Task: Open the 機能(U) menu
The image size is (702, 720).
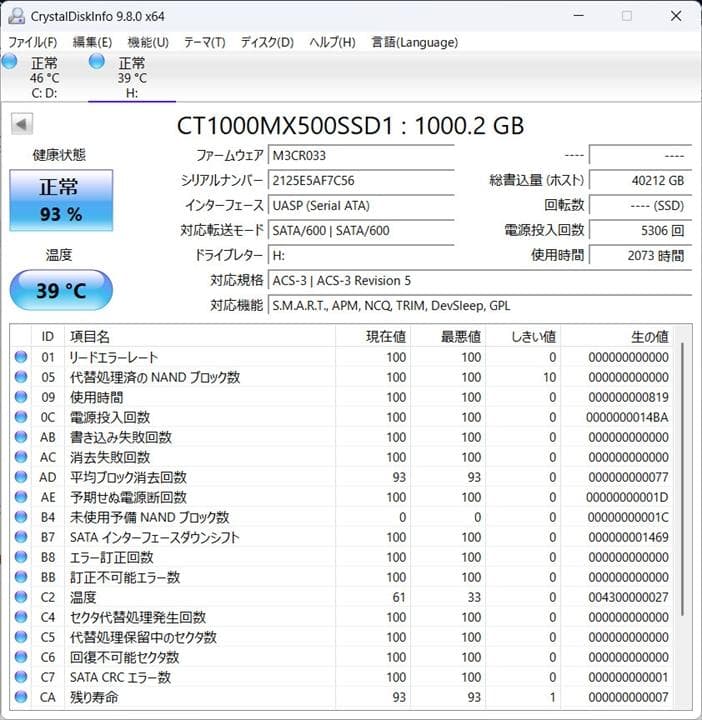Action: click(148, 42)
